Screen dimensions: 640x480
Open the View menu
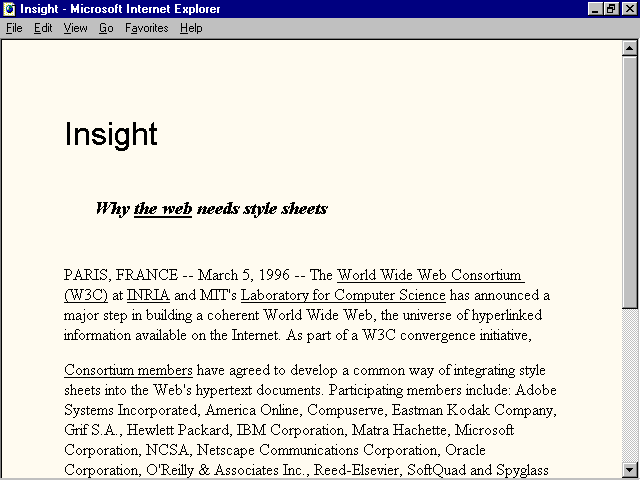coord(76,28)
